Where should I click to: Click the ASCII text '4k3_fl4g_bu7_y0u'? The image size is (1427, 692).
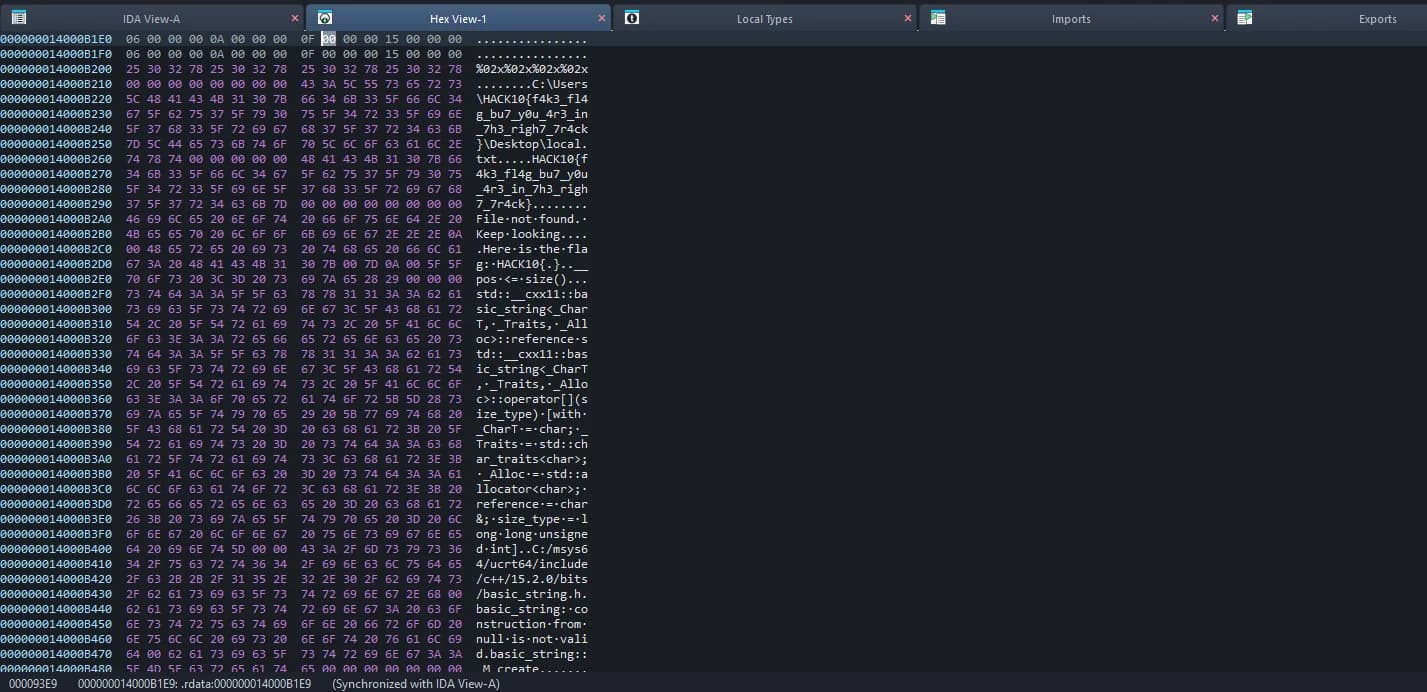[532, 174]
